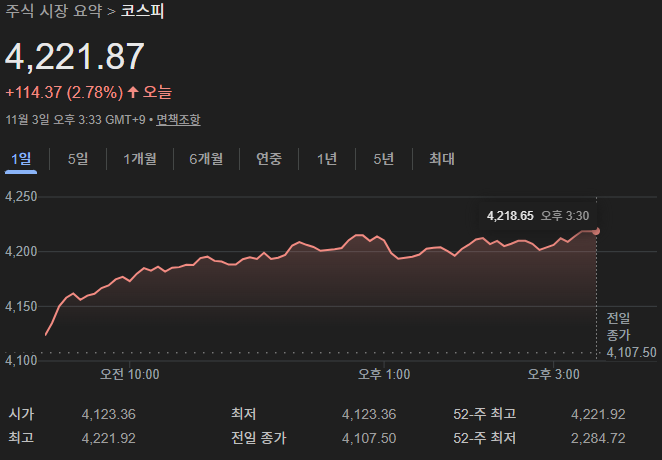662x460 pixels.
Task: Click the 최고 value 4,221.92
Action: point(109,438)
